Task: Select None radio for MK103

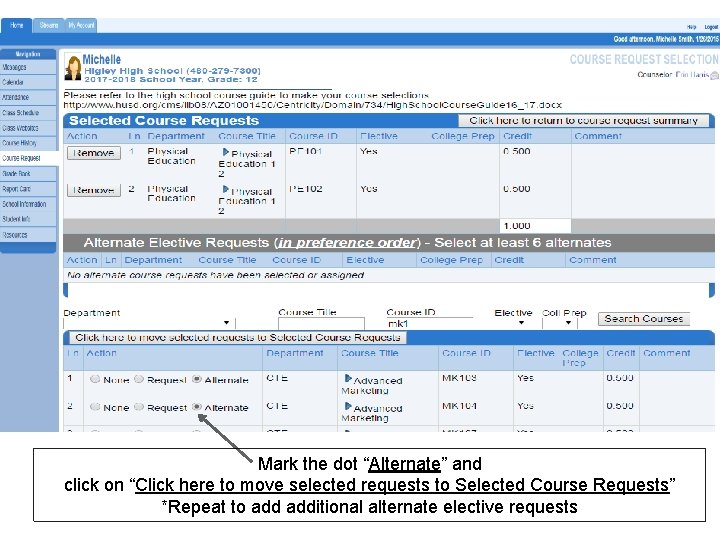Action: click(x=95, y=379)
